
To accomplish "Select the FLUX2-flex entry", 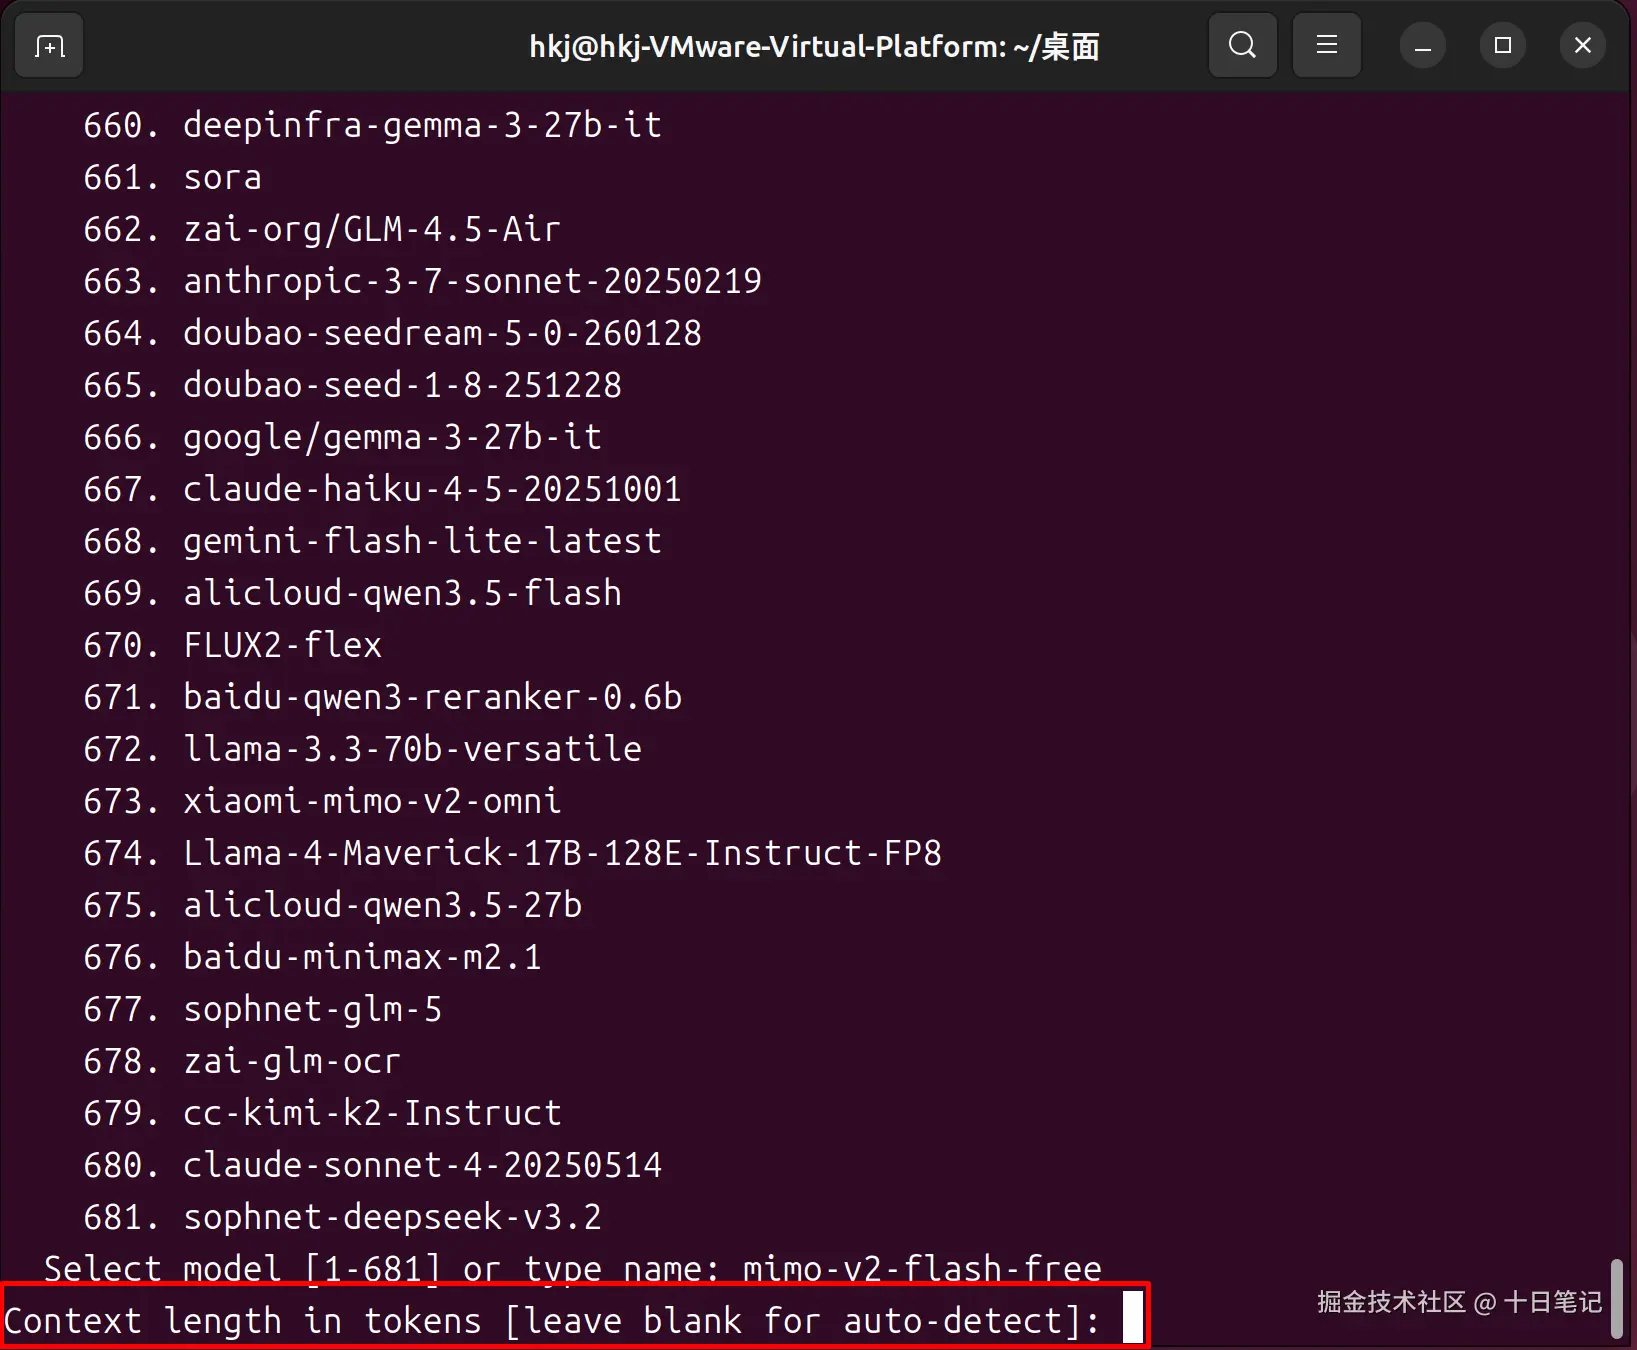I will click(x=232, y=645).
